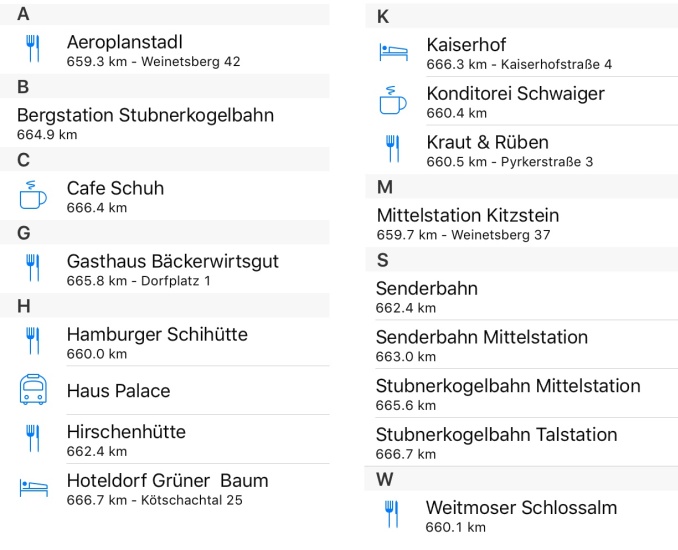678x550 pixels.
Task: Tap the fork-knife icon for Gasthaus Bäckerwirtsgut
Action: point(33,268)
